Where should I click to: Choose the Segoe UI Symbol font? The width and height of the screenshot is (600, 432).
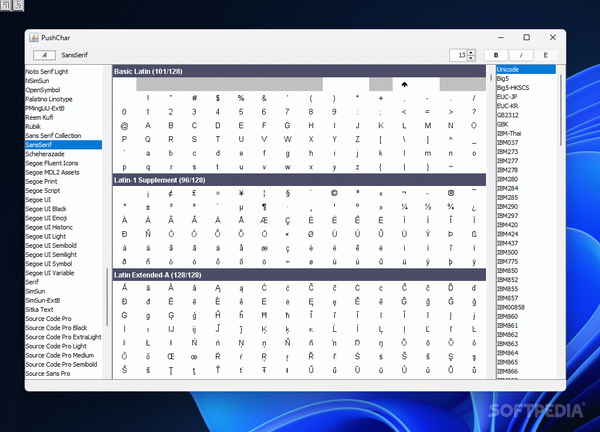49,264
